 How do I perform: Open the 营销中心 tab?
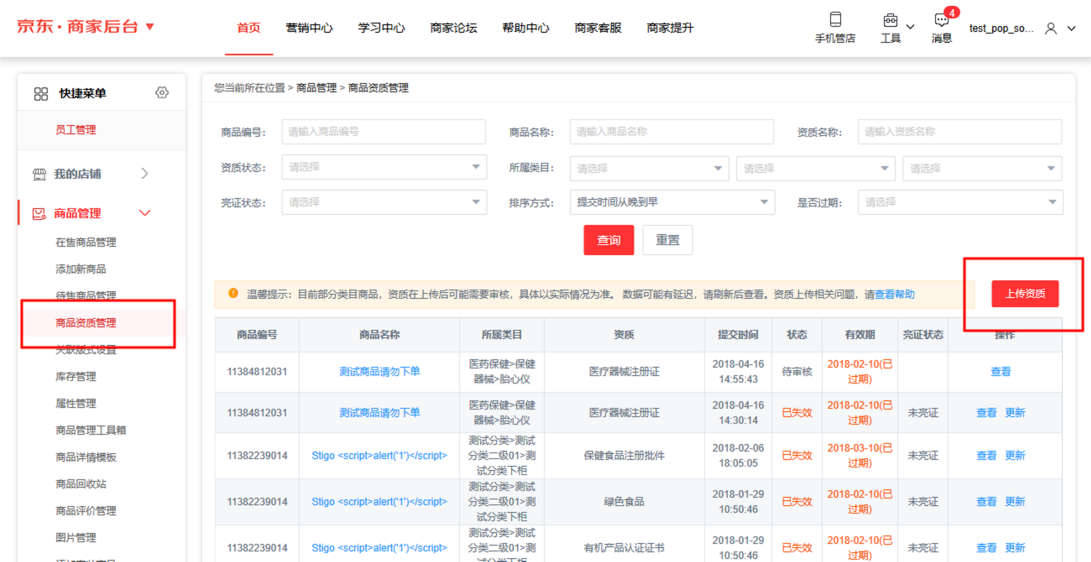pos(309,28)
